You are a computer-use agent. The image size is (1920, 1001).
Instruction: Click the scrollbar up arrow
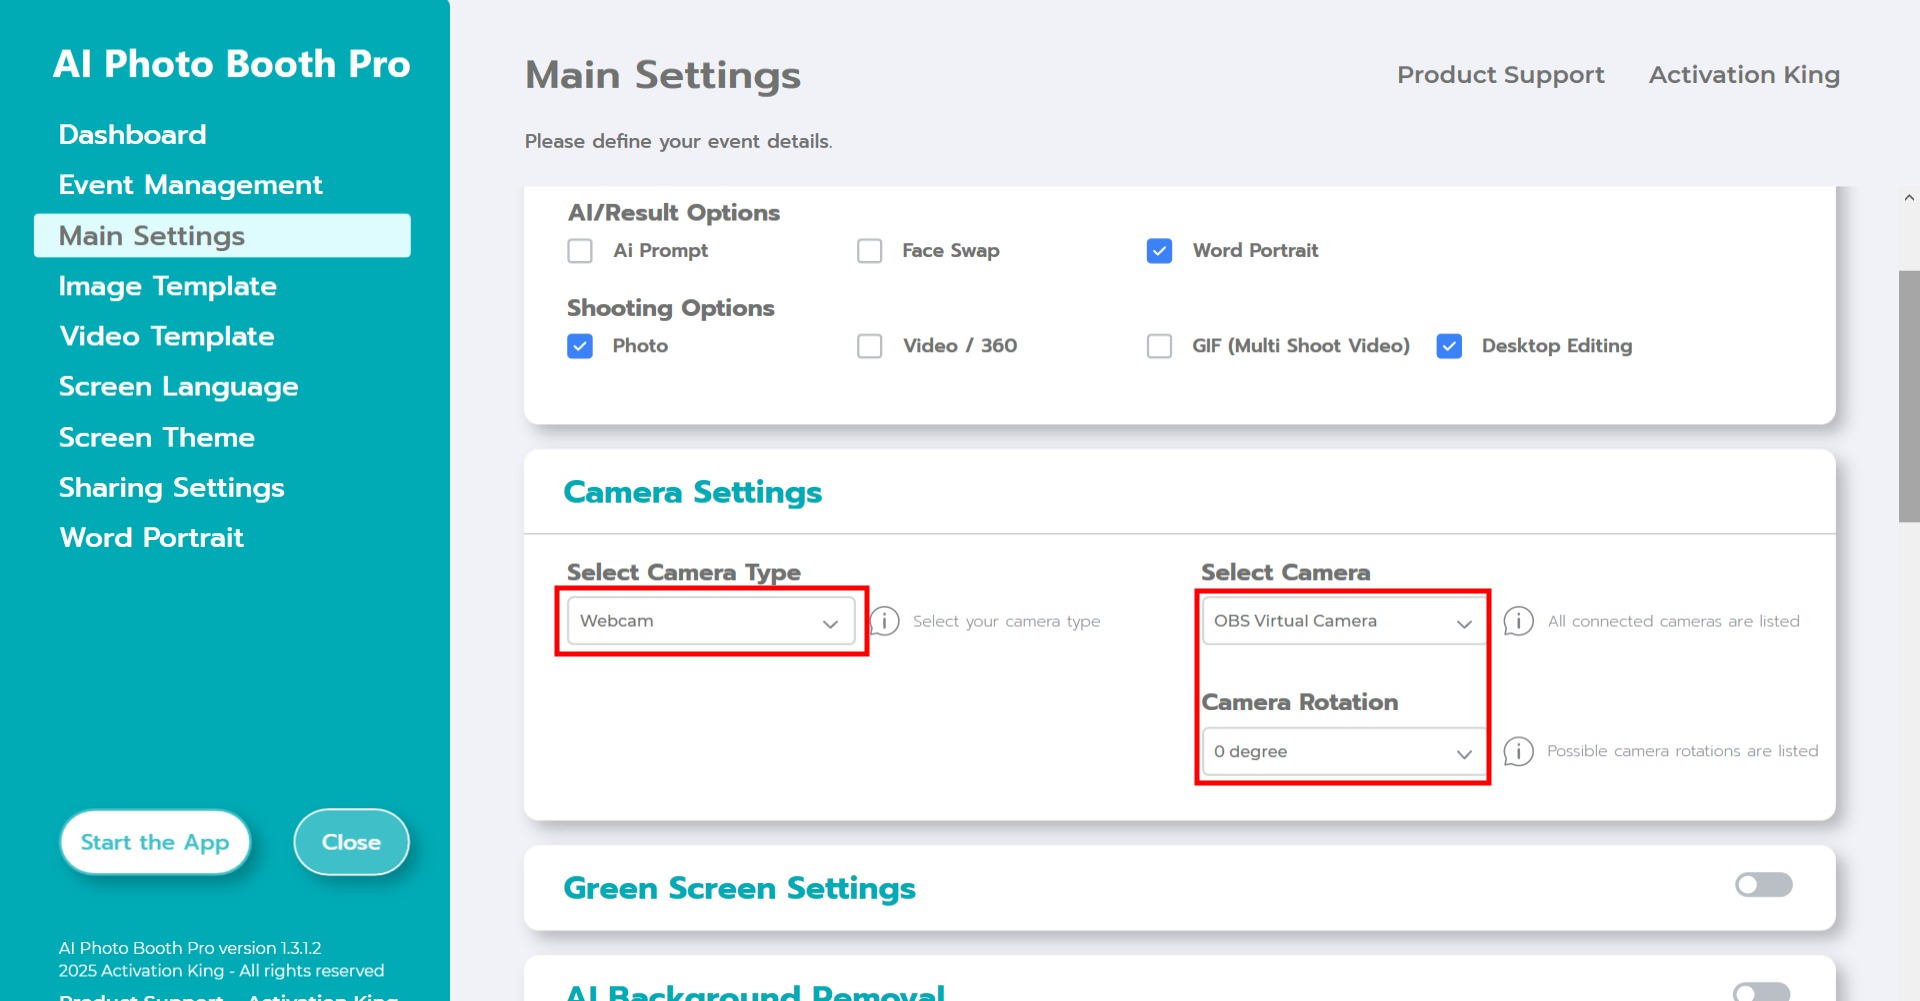(1909, 198)
